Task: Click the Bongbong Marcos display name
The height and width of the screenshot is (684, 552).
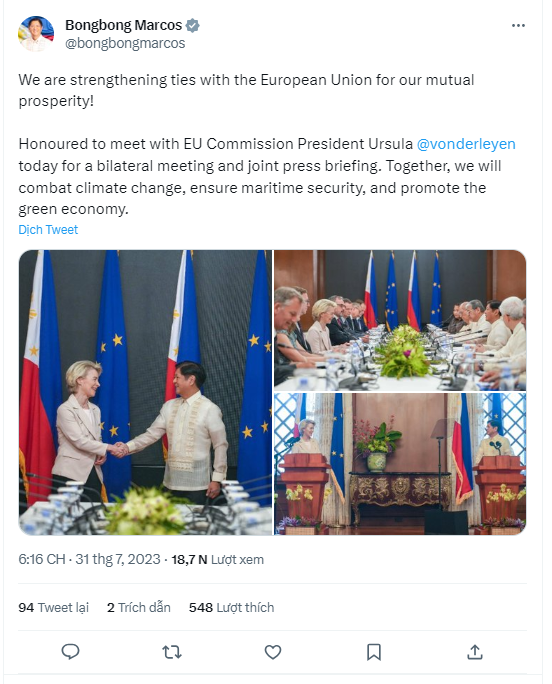Action: pos(123,25)
